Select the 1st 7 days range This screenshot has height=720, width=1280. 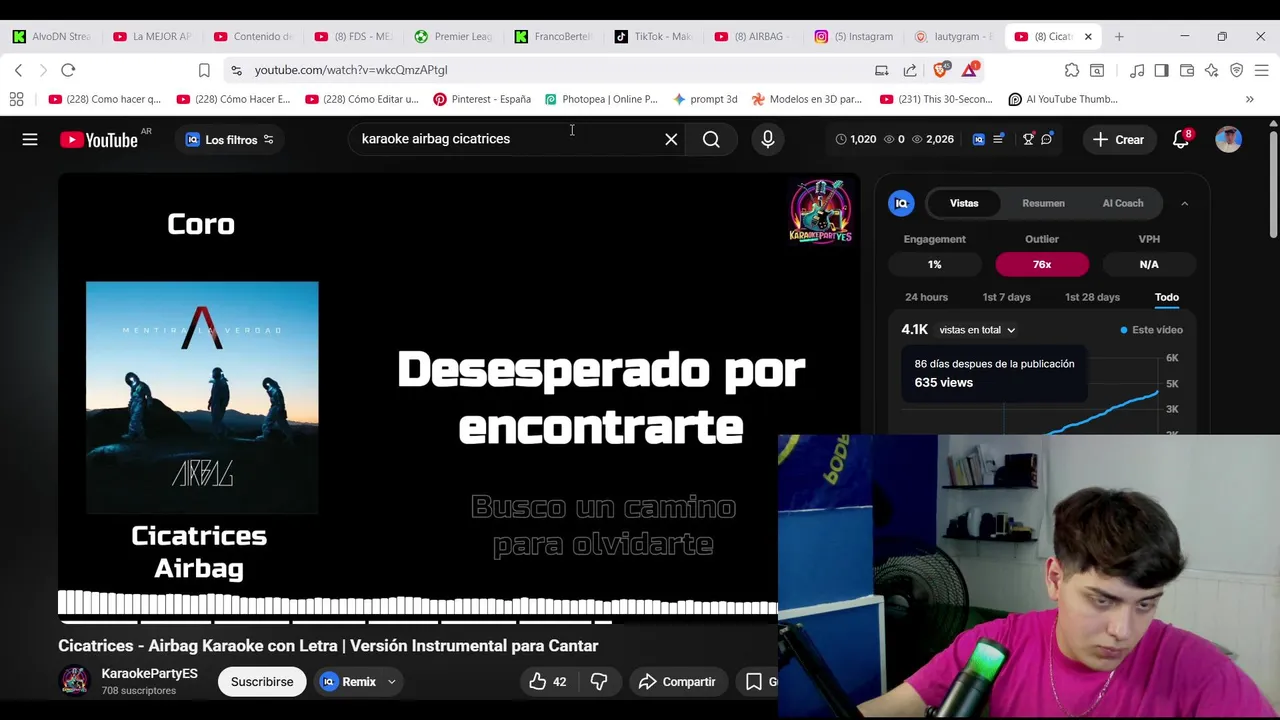(x=1006, y=297)
